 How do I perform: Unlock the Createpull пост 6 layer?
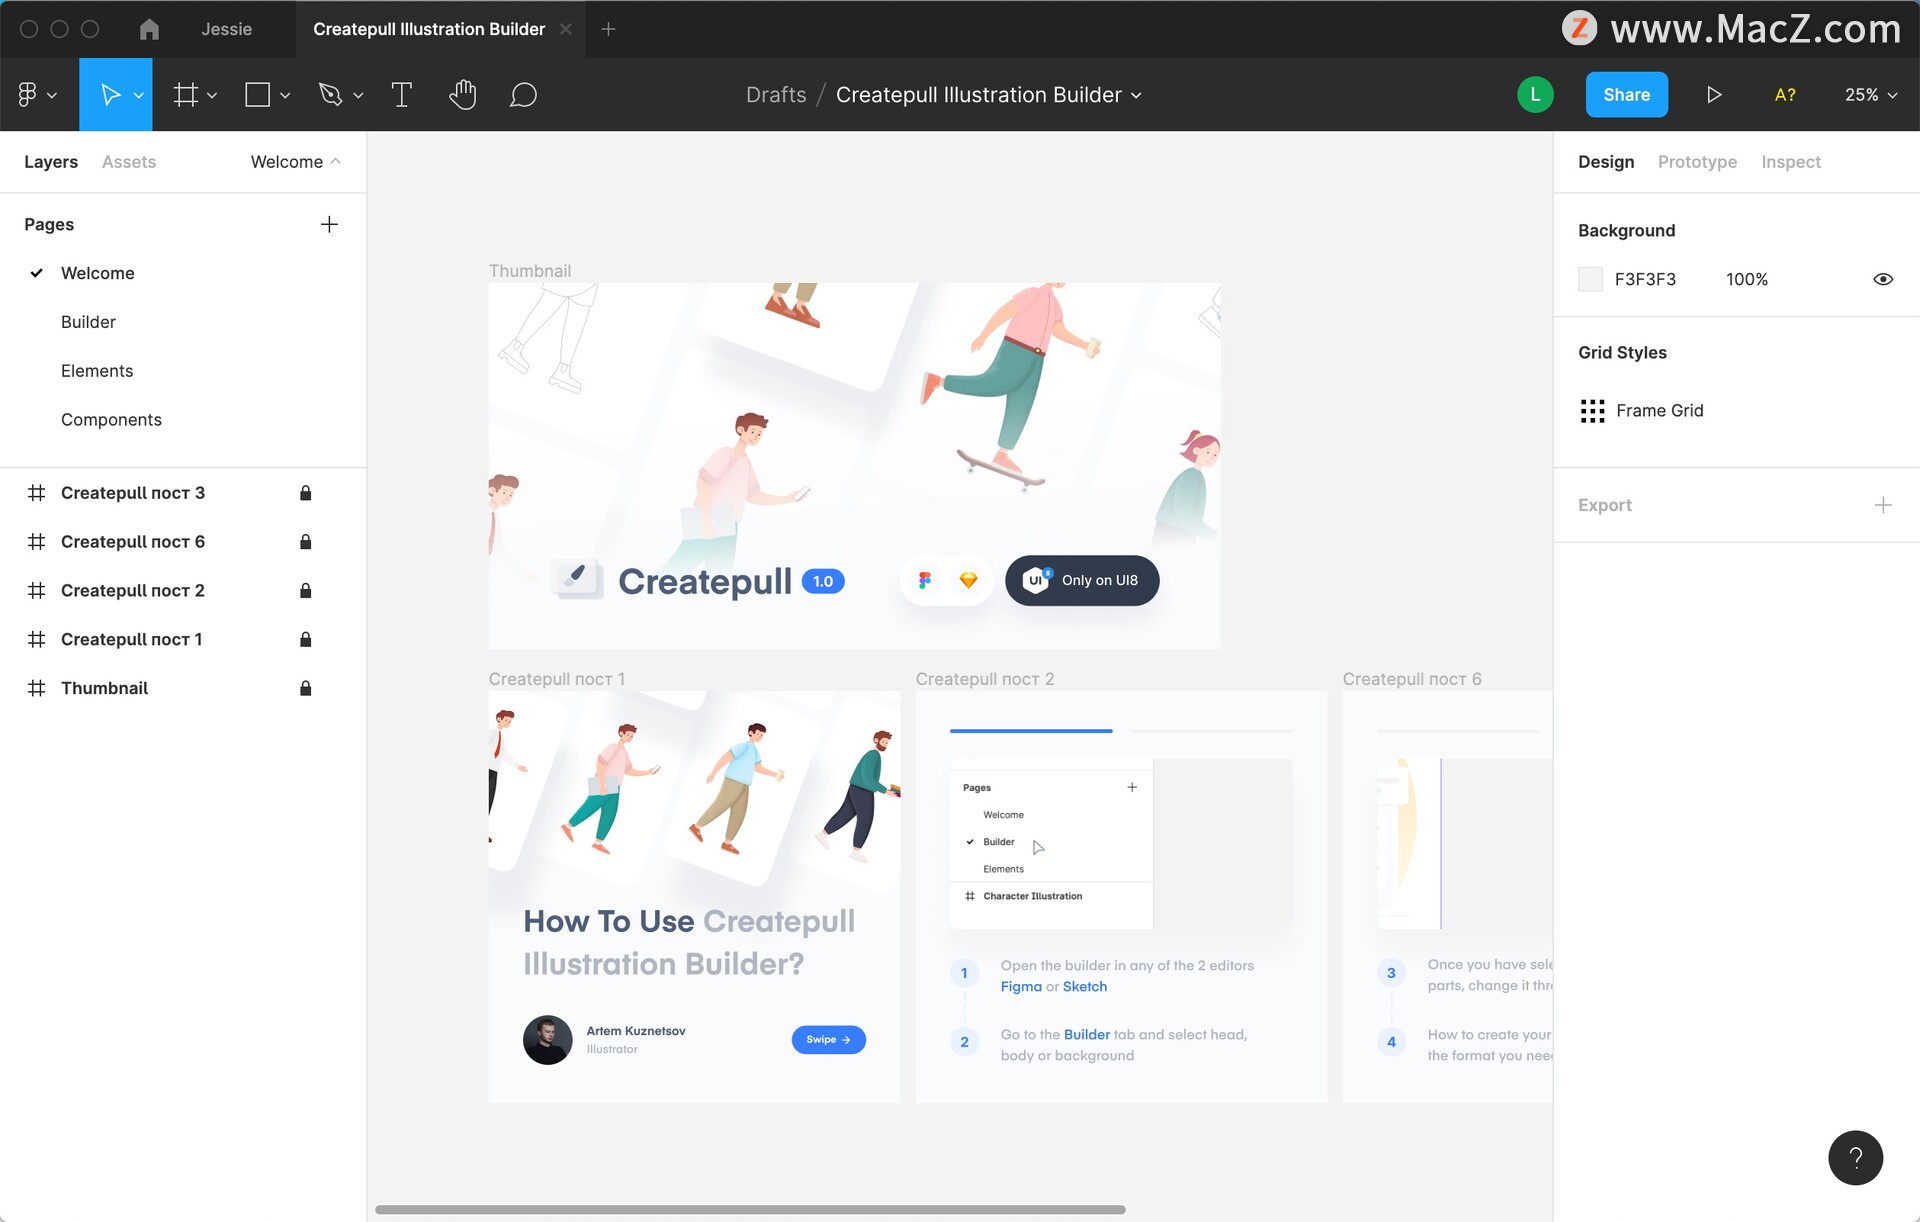(x=306, y=542)
